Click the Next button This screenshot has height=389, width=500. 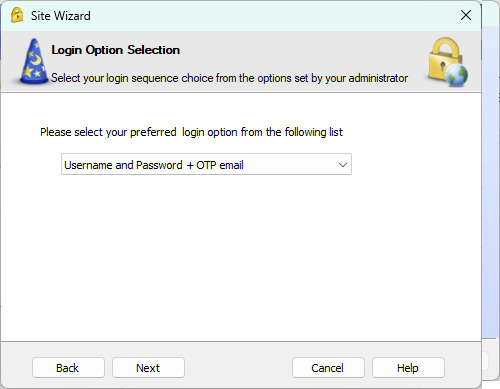(x=148, y=368)
